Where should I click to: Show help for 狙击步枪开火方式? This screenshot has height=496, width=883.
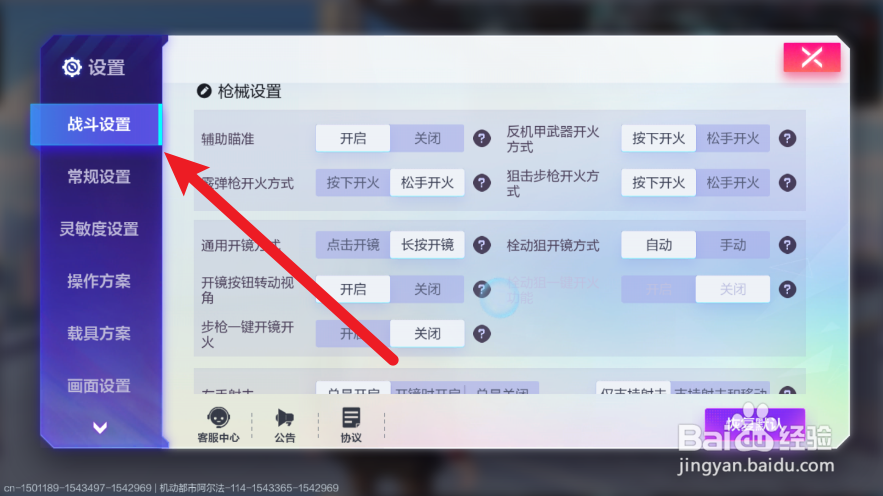[787, 182]
